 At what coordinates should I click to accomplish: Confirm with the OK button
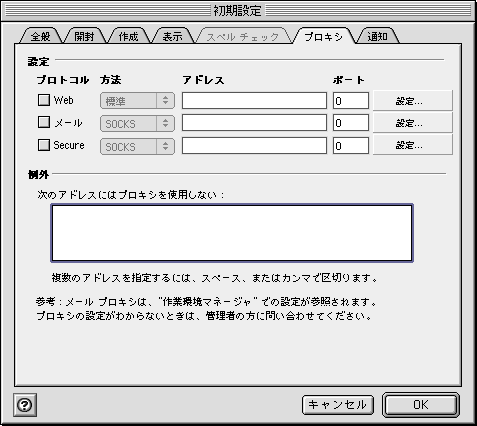[x=421, y=405]
